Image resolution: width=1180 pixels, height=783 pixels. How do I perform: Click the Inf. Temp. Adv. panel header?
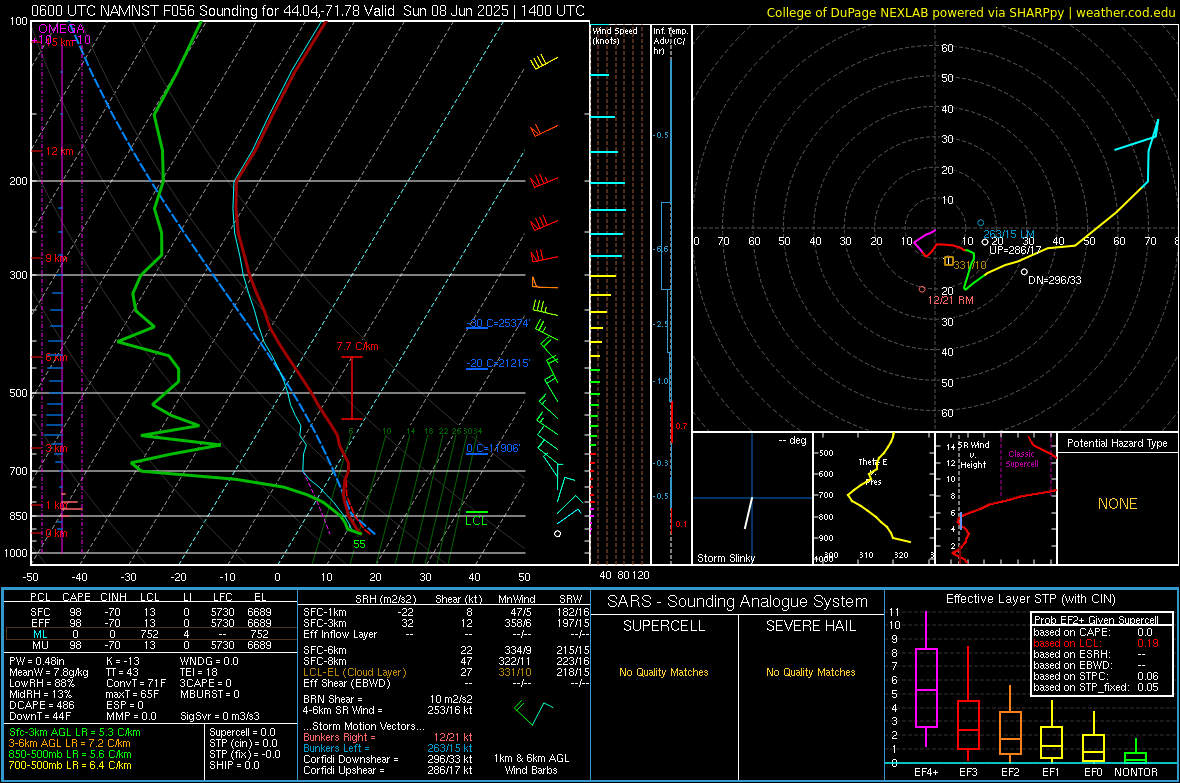point(669,41)
